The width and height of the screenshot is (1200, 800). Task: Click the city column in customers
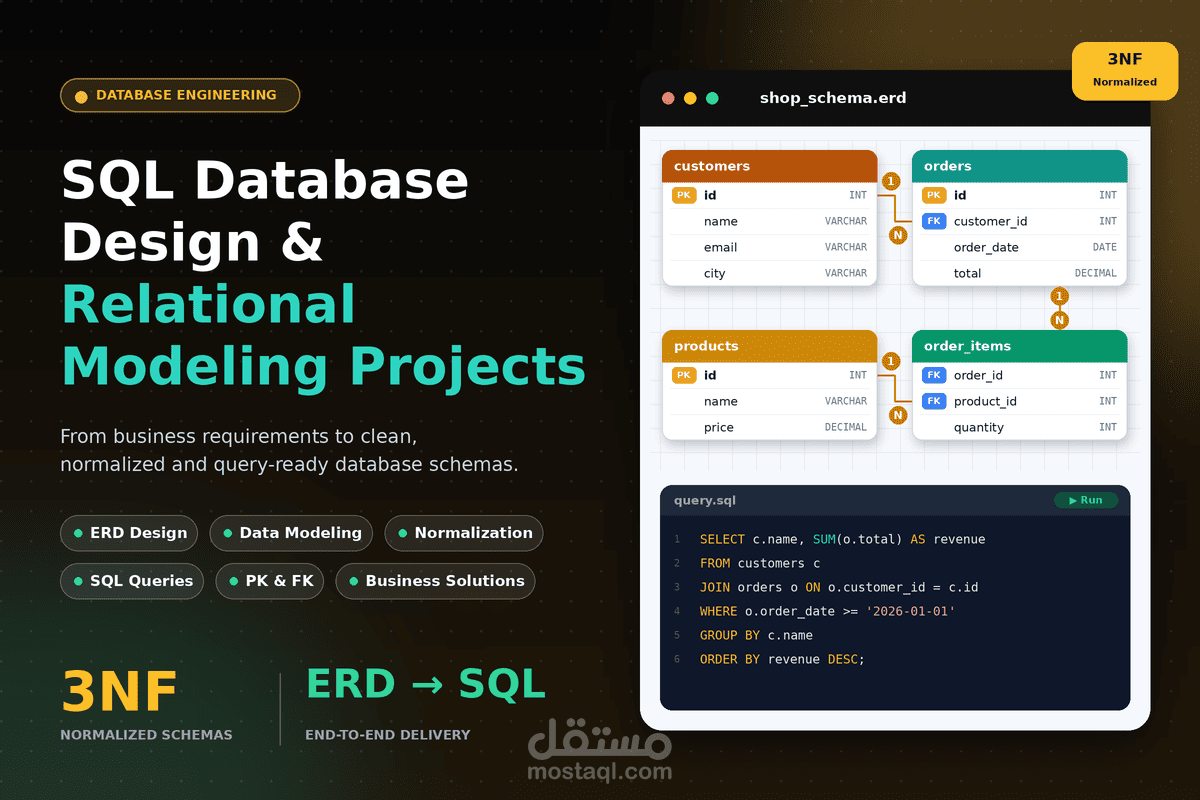(714, 273)
